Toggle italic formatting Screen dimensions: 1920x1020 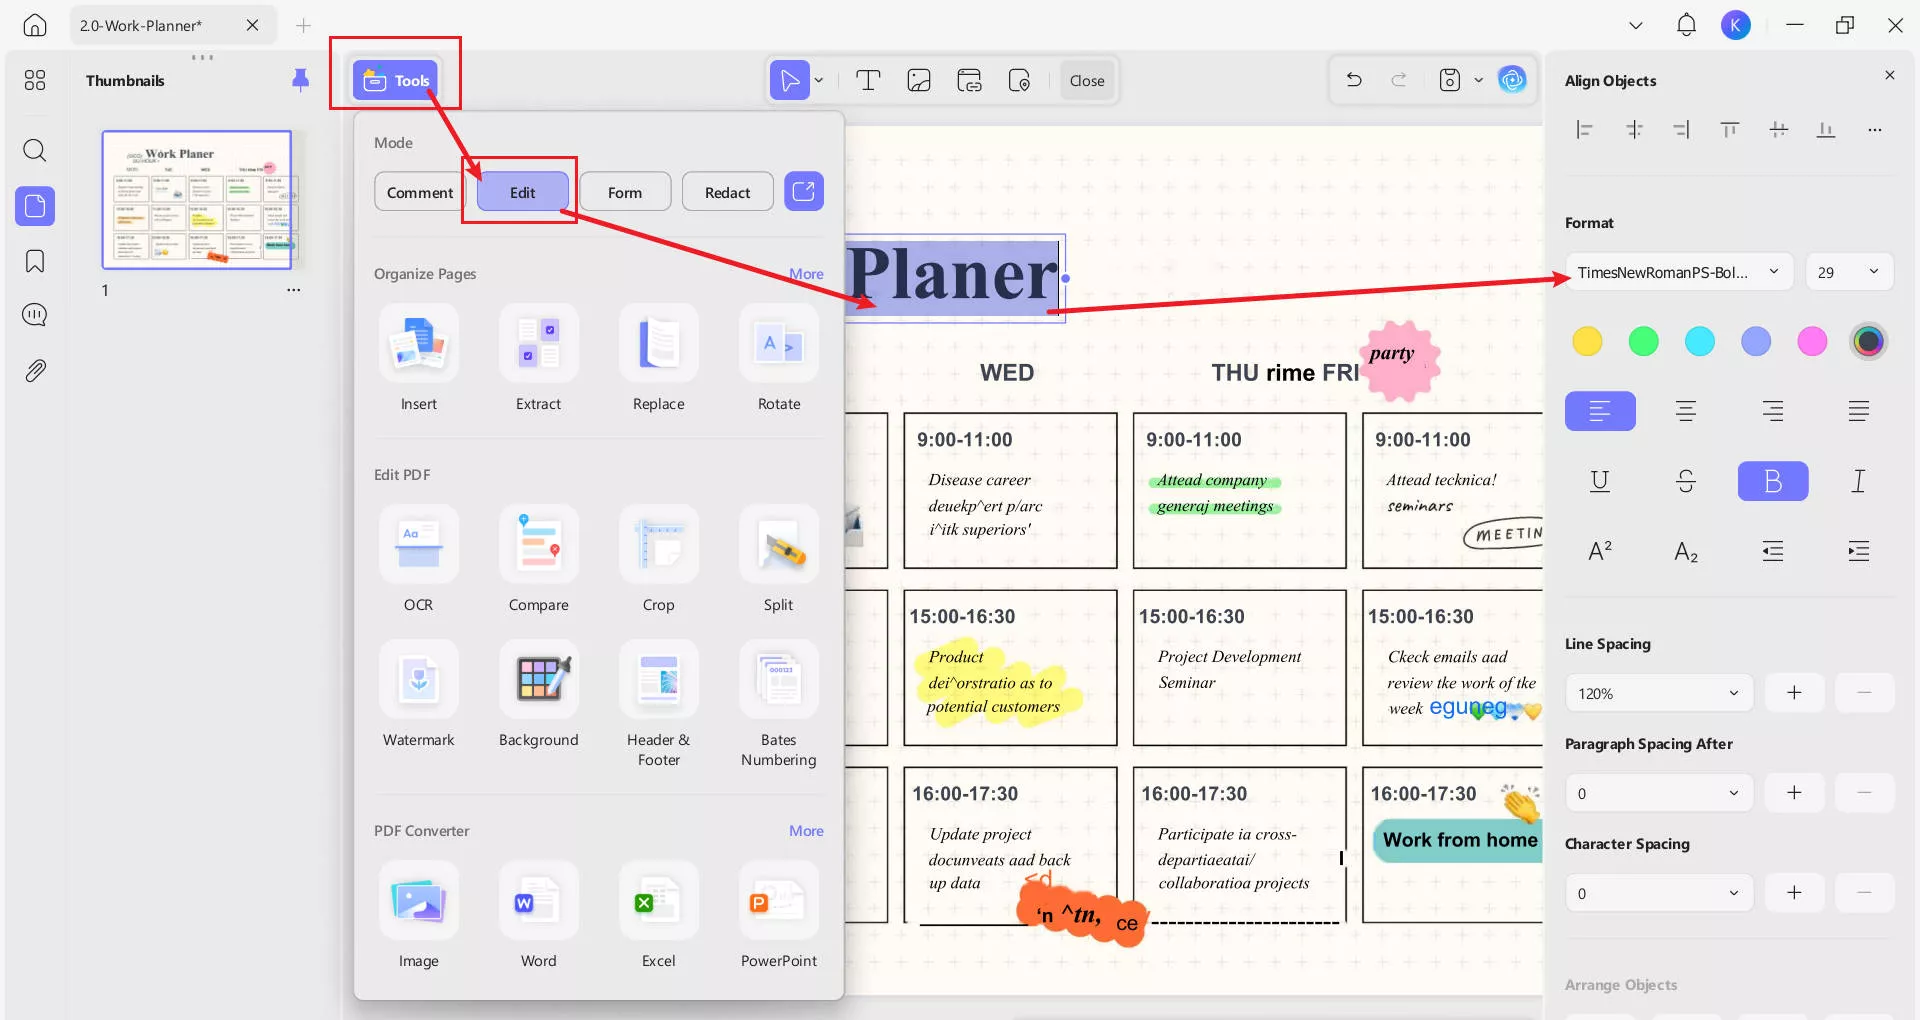1859,481
